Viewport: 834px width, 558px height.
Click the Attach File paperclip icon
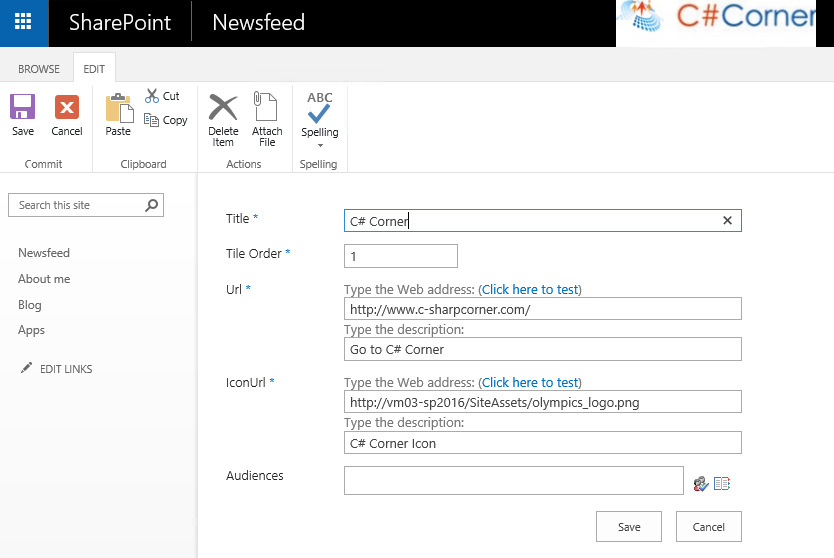pyautogui.click(x=266, y=108)
